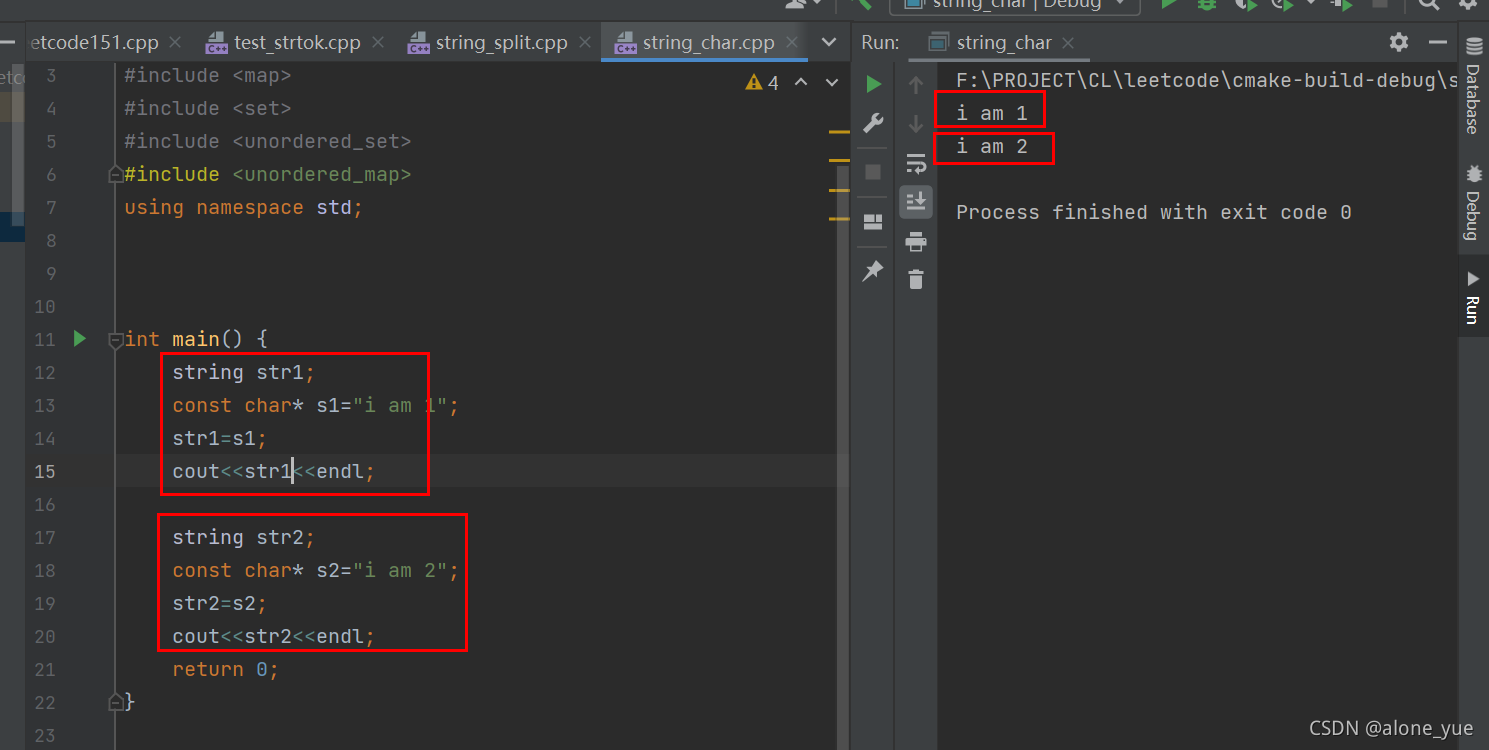This screenshot has height=750, width=1489.
Task: Click line number 21 in gutter
Action: [x=45, y=669]
